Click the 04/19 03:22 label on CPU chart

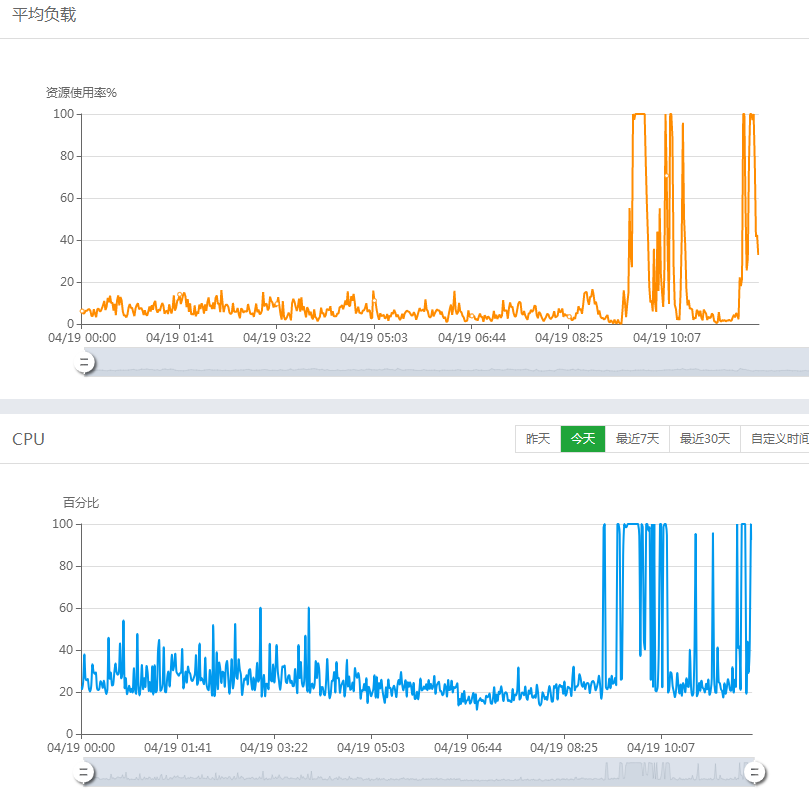[x=273, y=748]
